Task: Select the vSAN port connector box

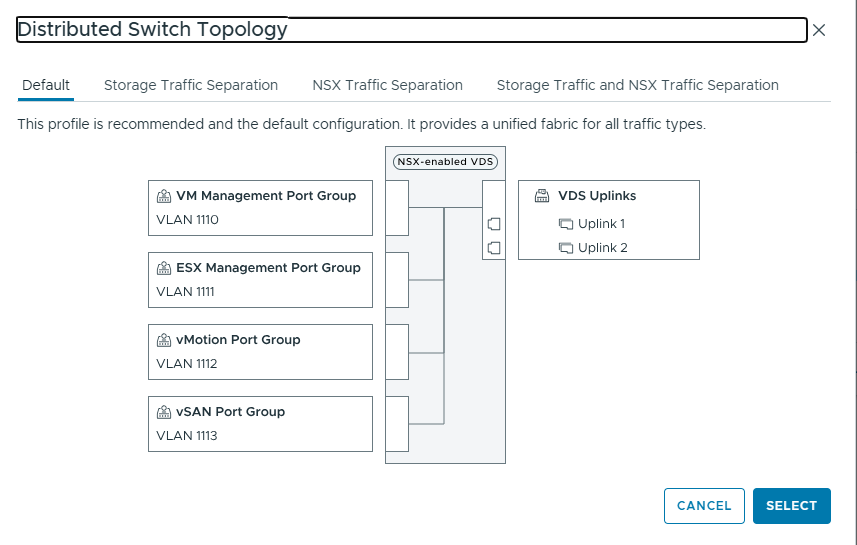Action: coord(397,424)
